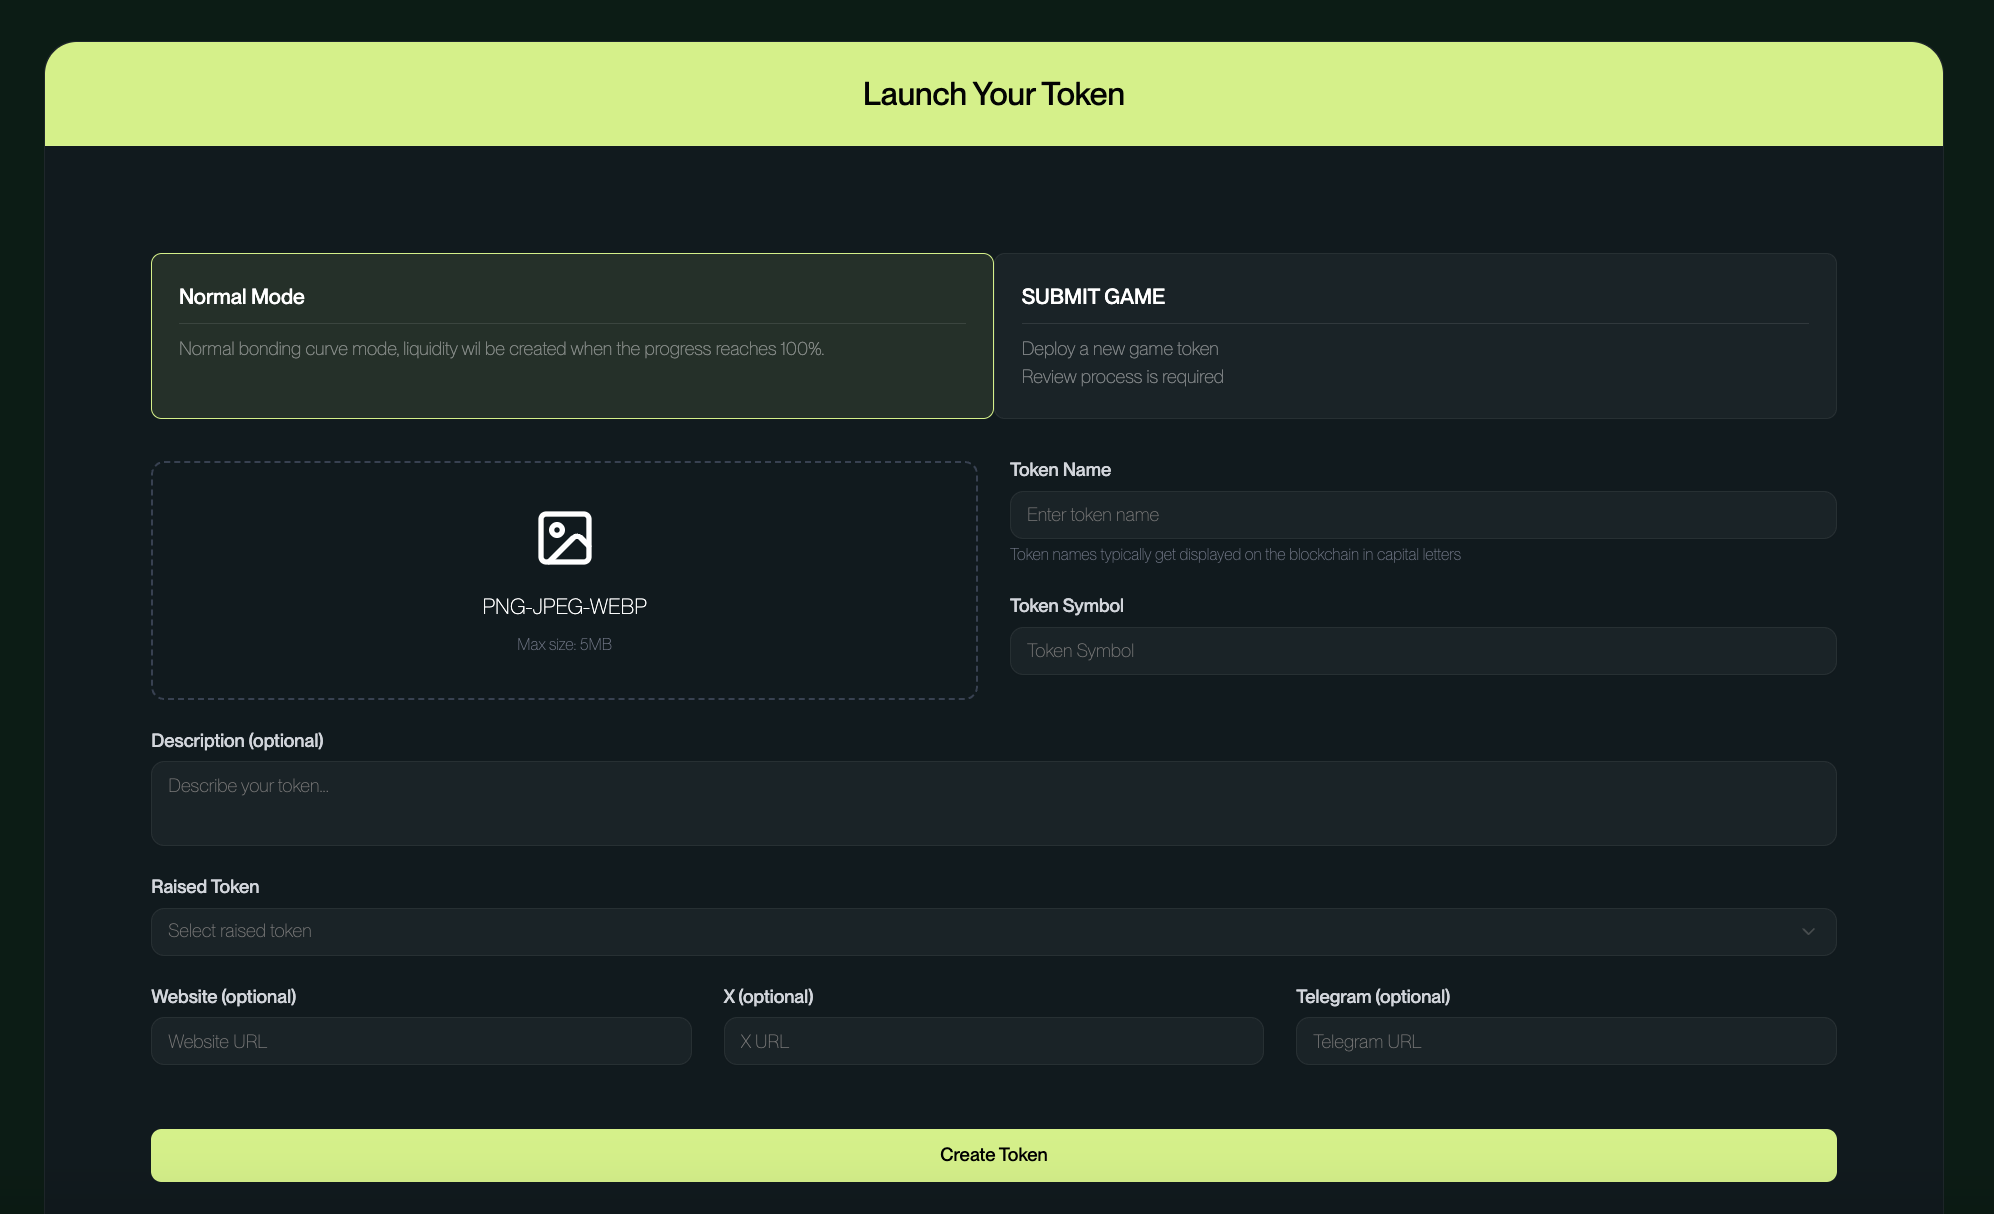Click the Description (optional) label

tap(237, 741)
